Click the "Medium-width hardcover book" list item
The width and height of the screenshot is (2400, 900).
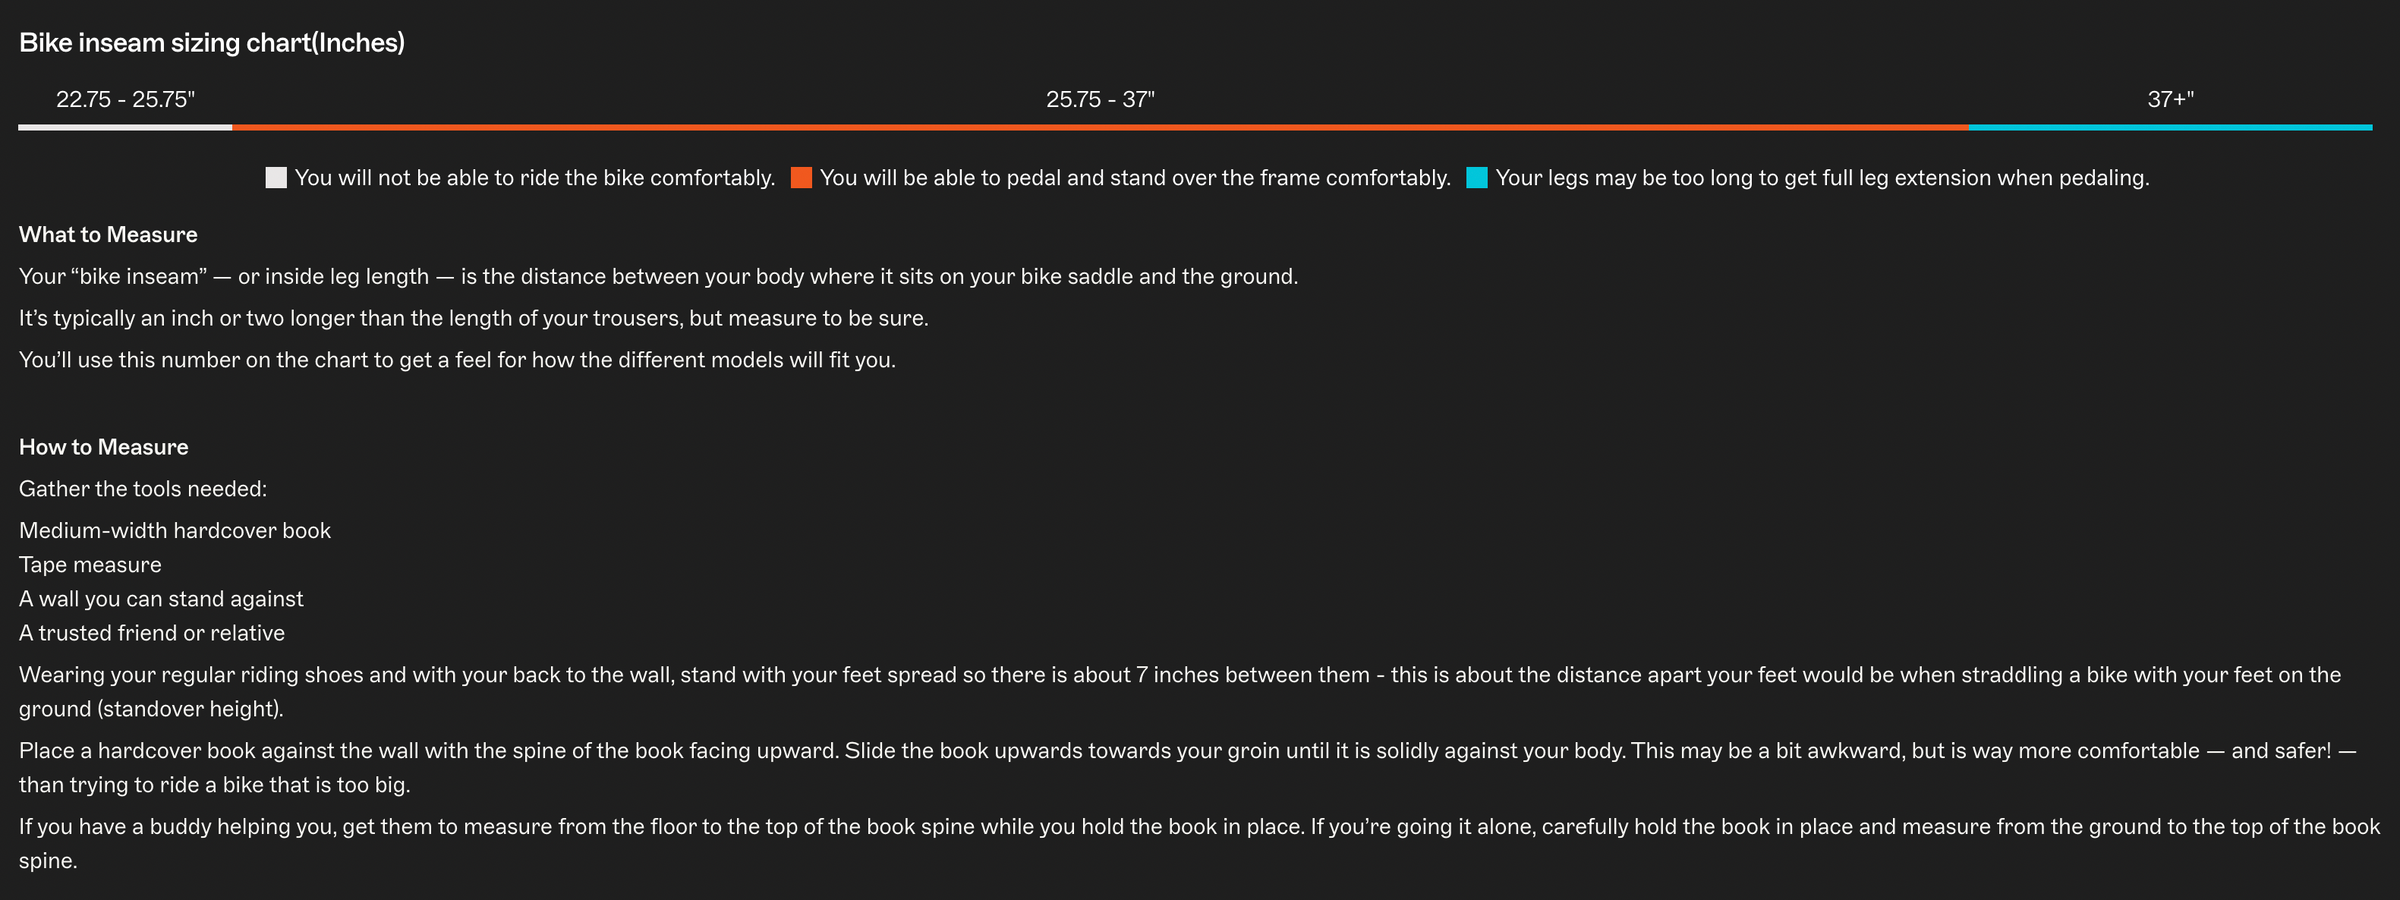[x=175, y=531]
